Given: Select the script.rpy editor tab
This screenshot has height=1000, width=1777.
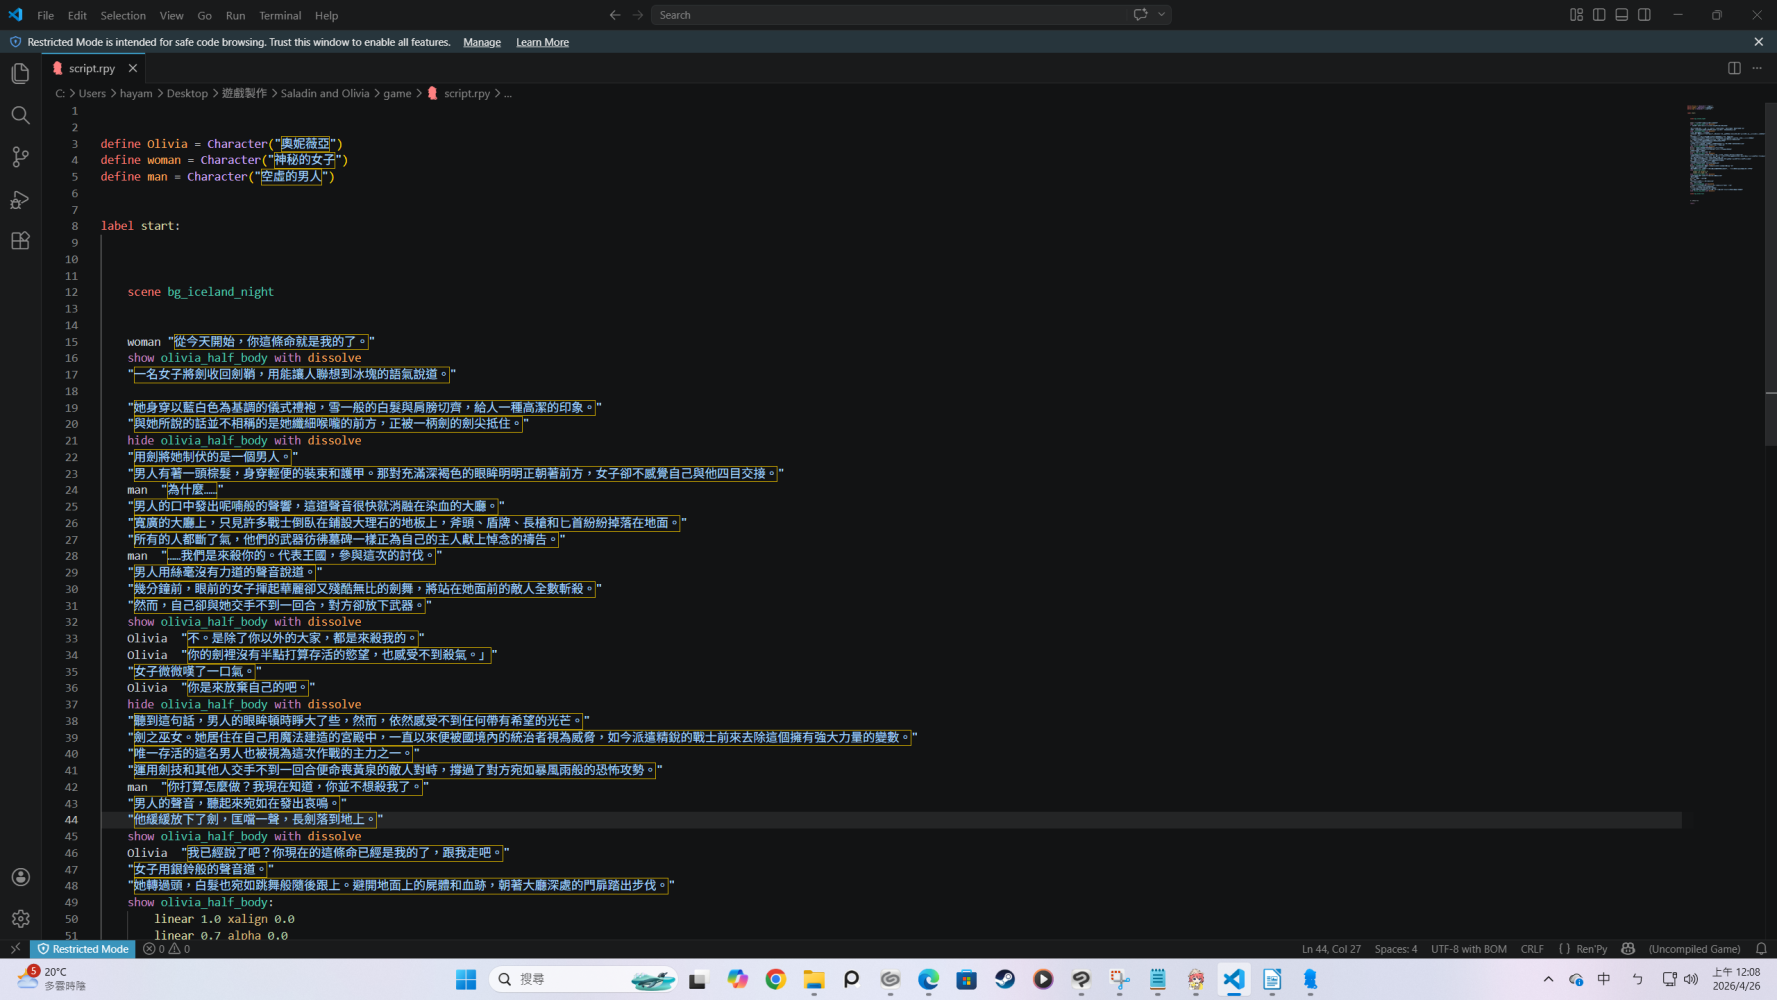Looking at the screenshot, I should [x=95, y=68].
